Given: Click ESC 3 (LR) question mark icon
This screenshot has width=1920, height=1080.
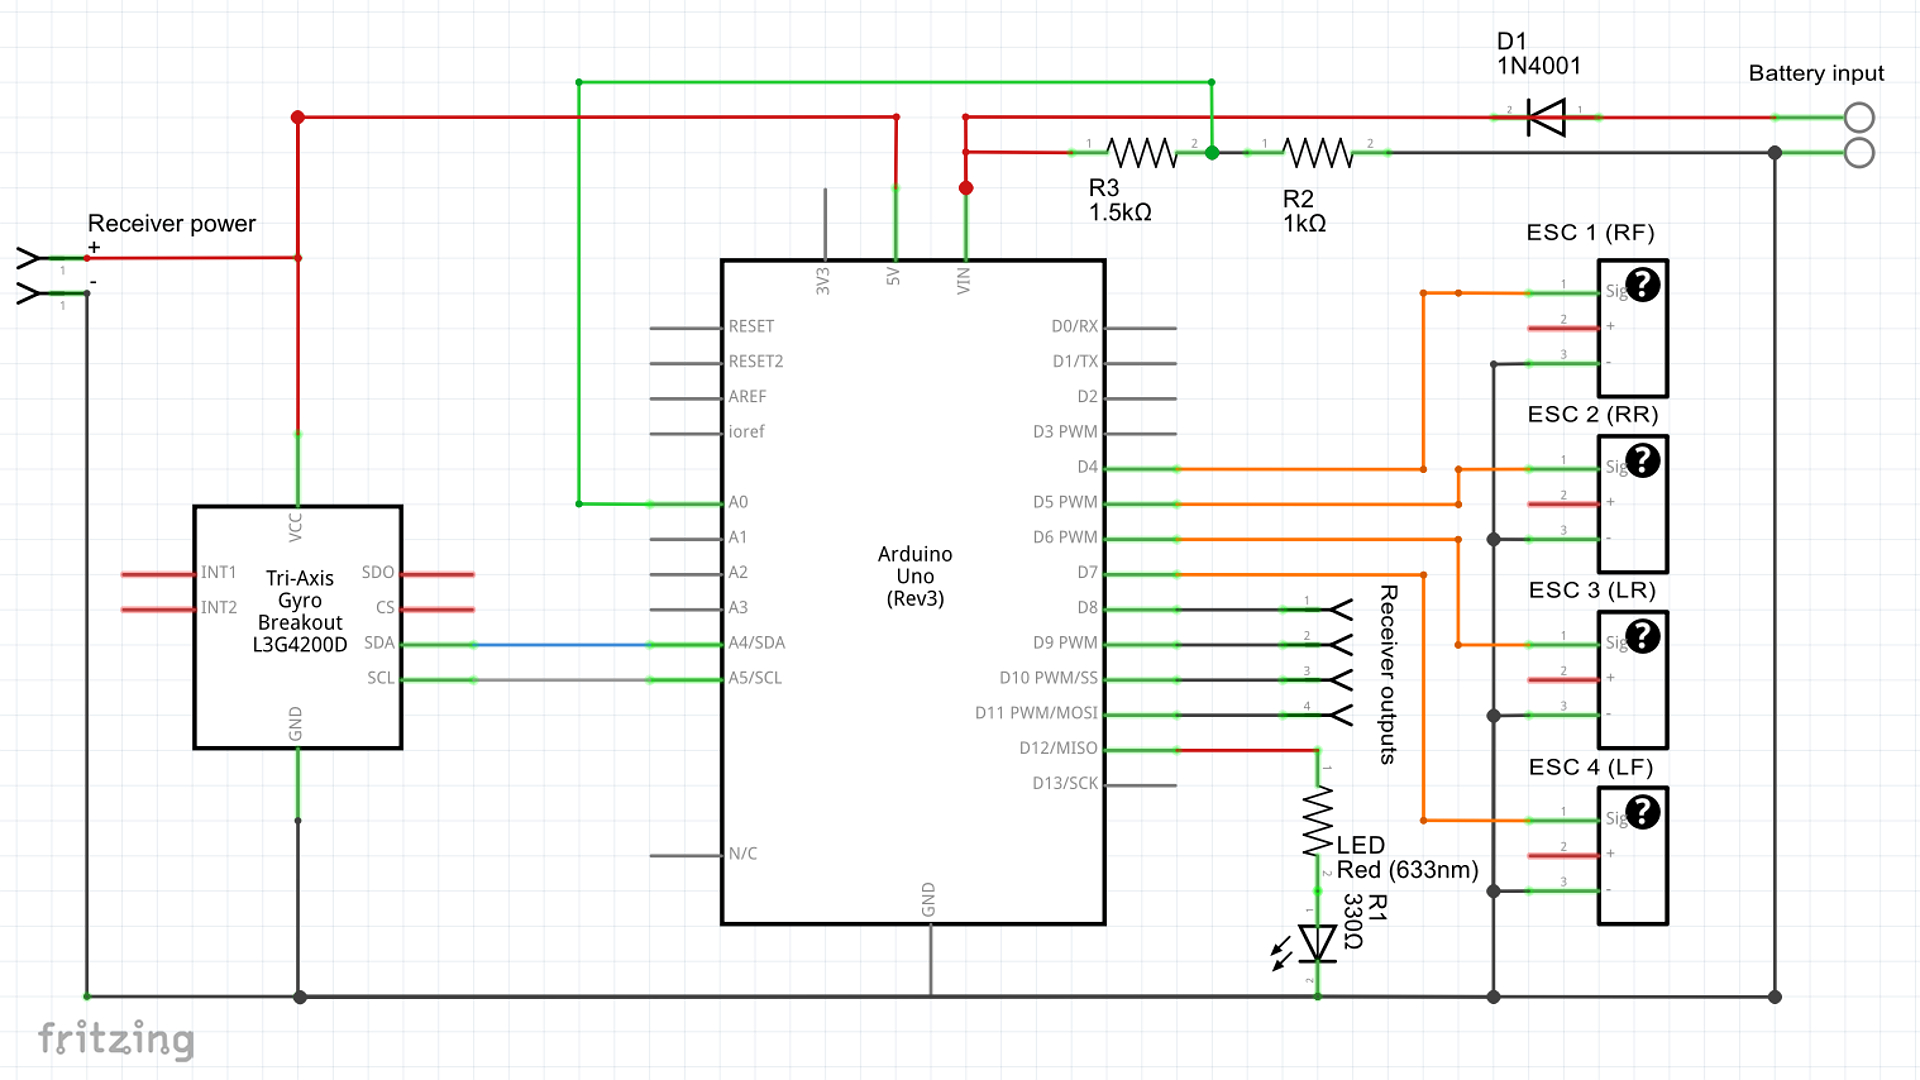Looking at the screenshot, I should pyautogui.click(x=1643, y=637).
